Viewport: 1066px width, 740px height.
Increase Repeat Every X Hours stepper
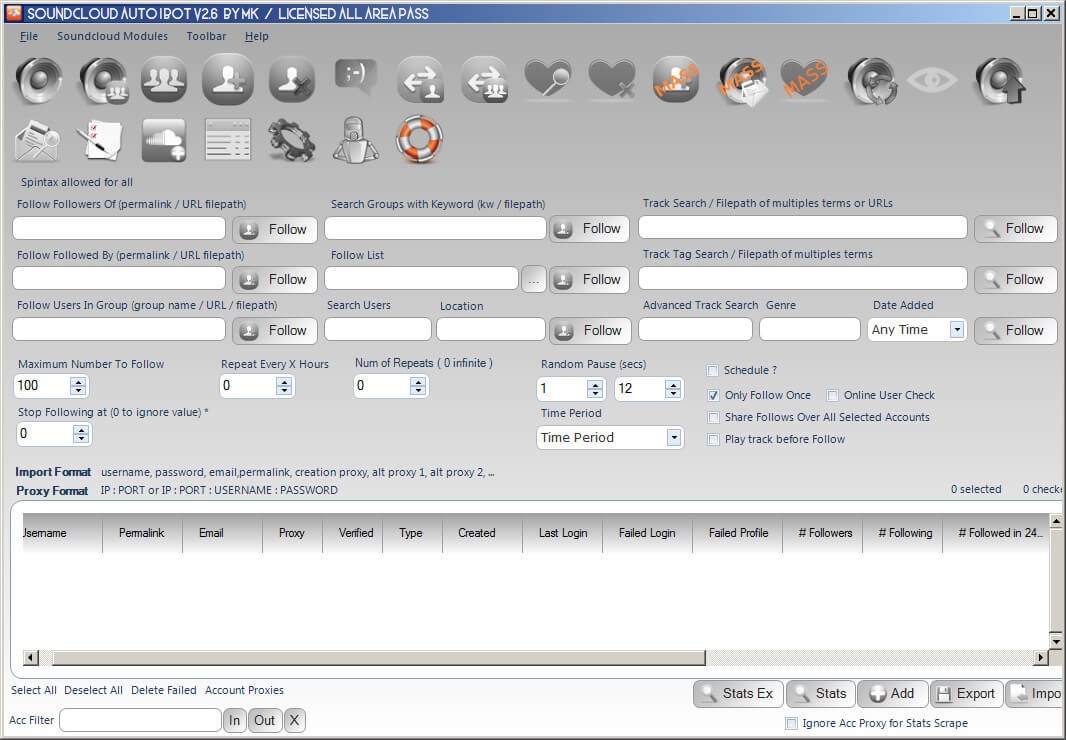coord(284,382)
